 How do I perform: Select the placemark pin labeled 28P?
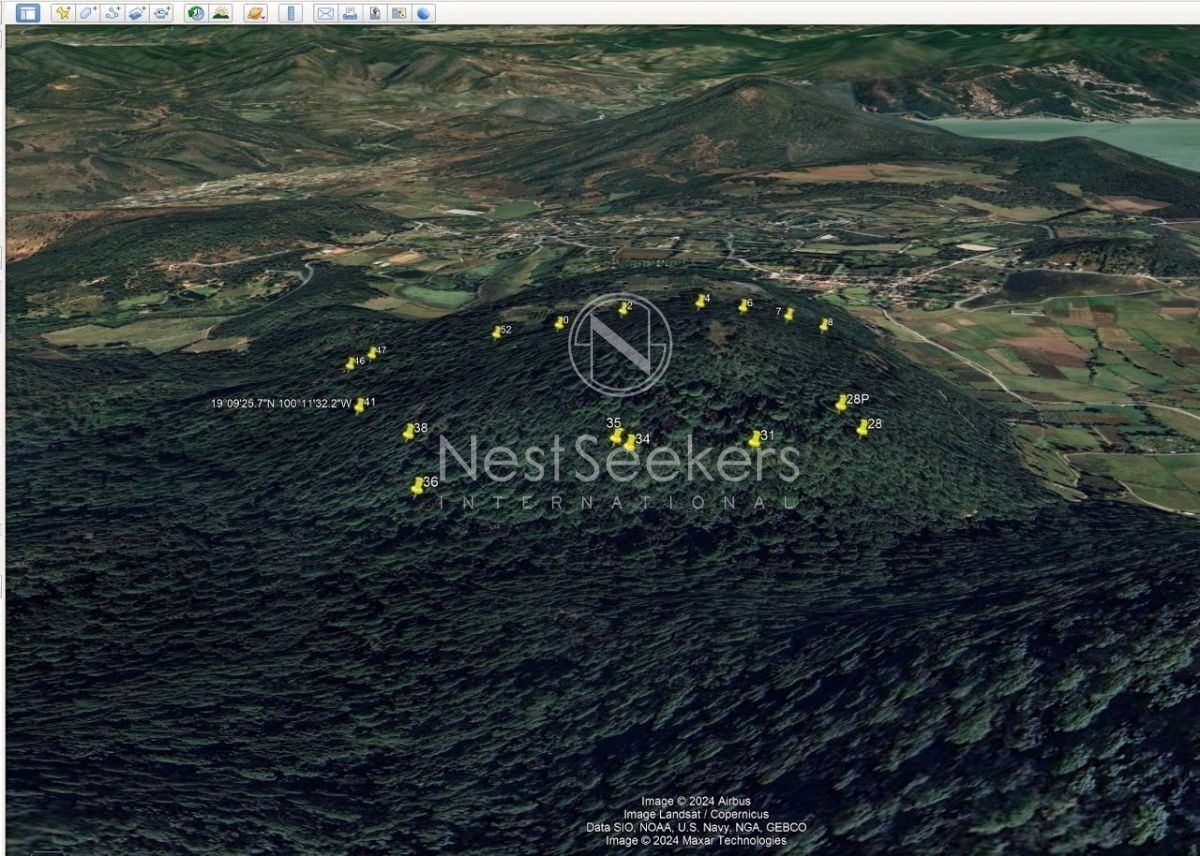[842, 403]
